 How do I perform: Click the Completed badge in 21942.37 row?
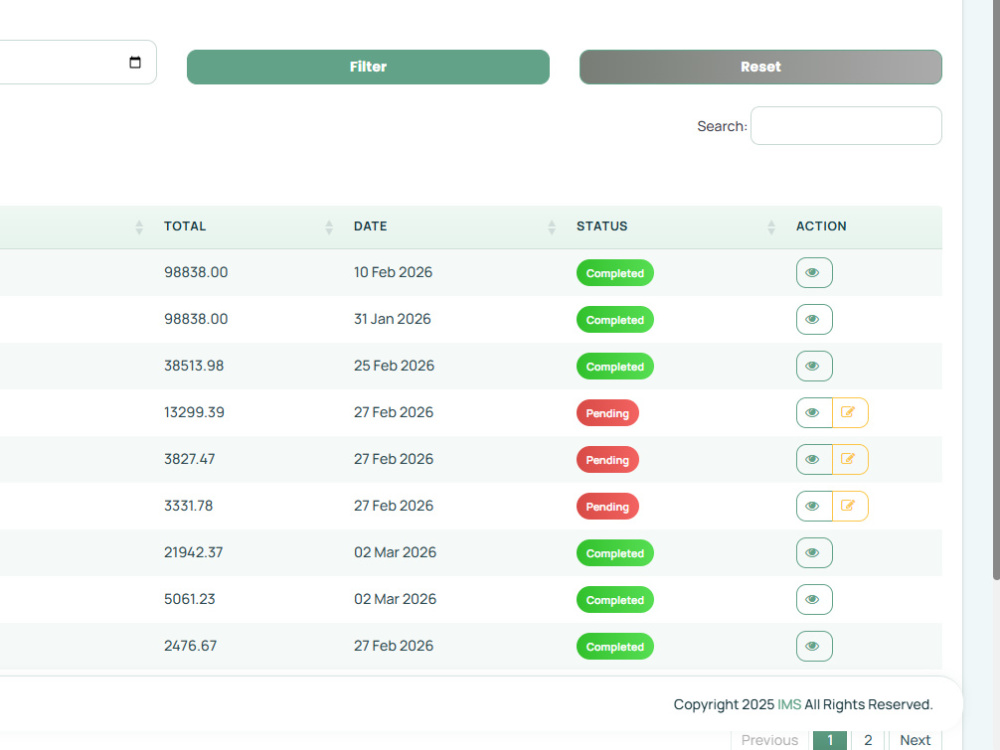(x=615, y=553)
